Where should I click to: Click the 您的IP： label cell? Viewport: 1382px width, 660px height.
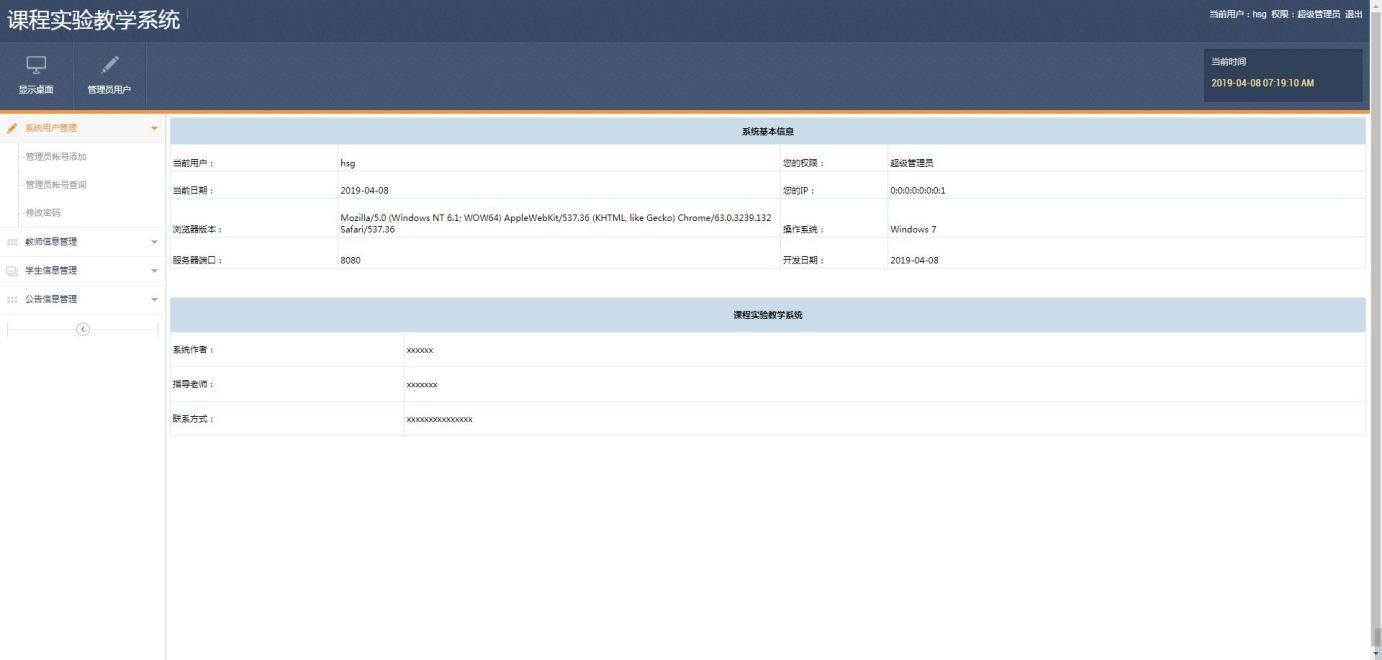point(834,185)
